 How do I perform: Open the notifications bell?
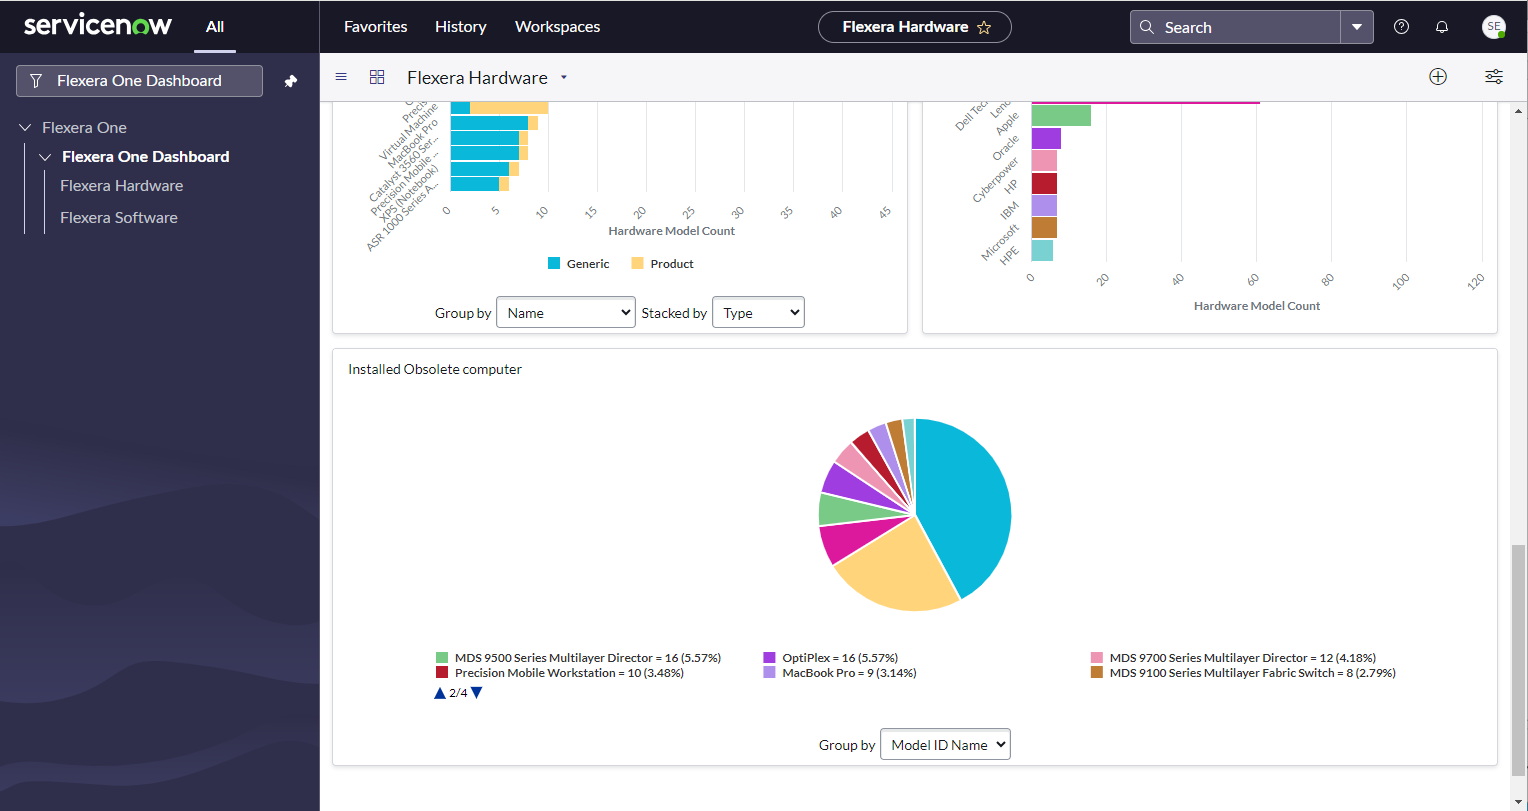click(x=1441, y=27)
